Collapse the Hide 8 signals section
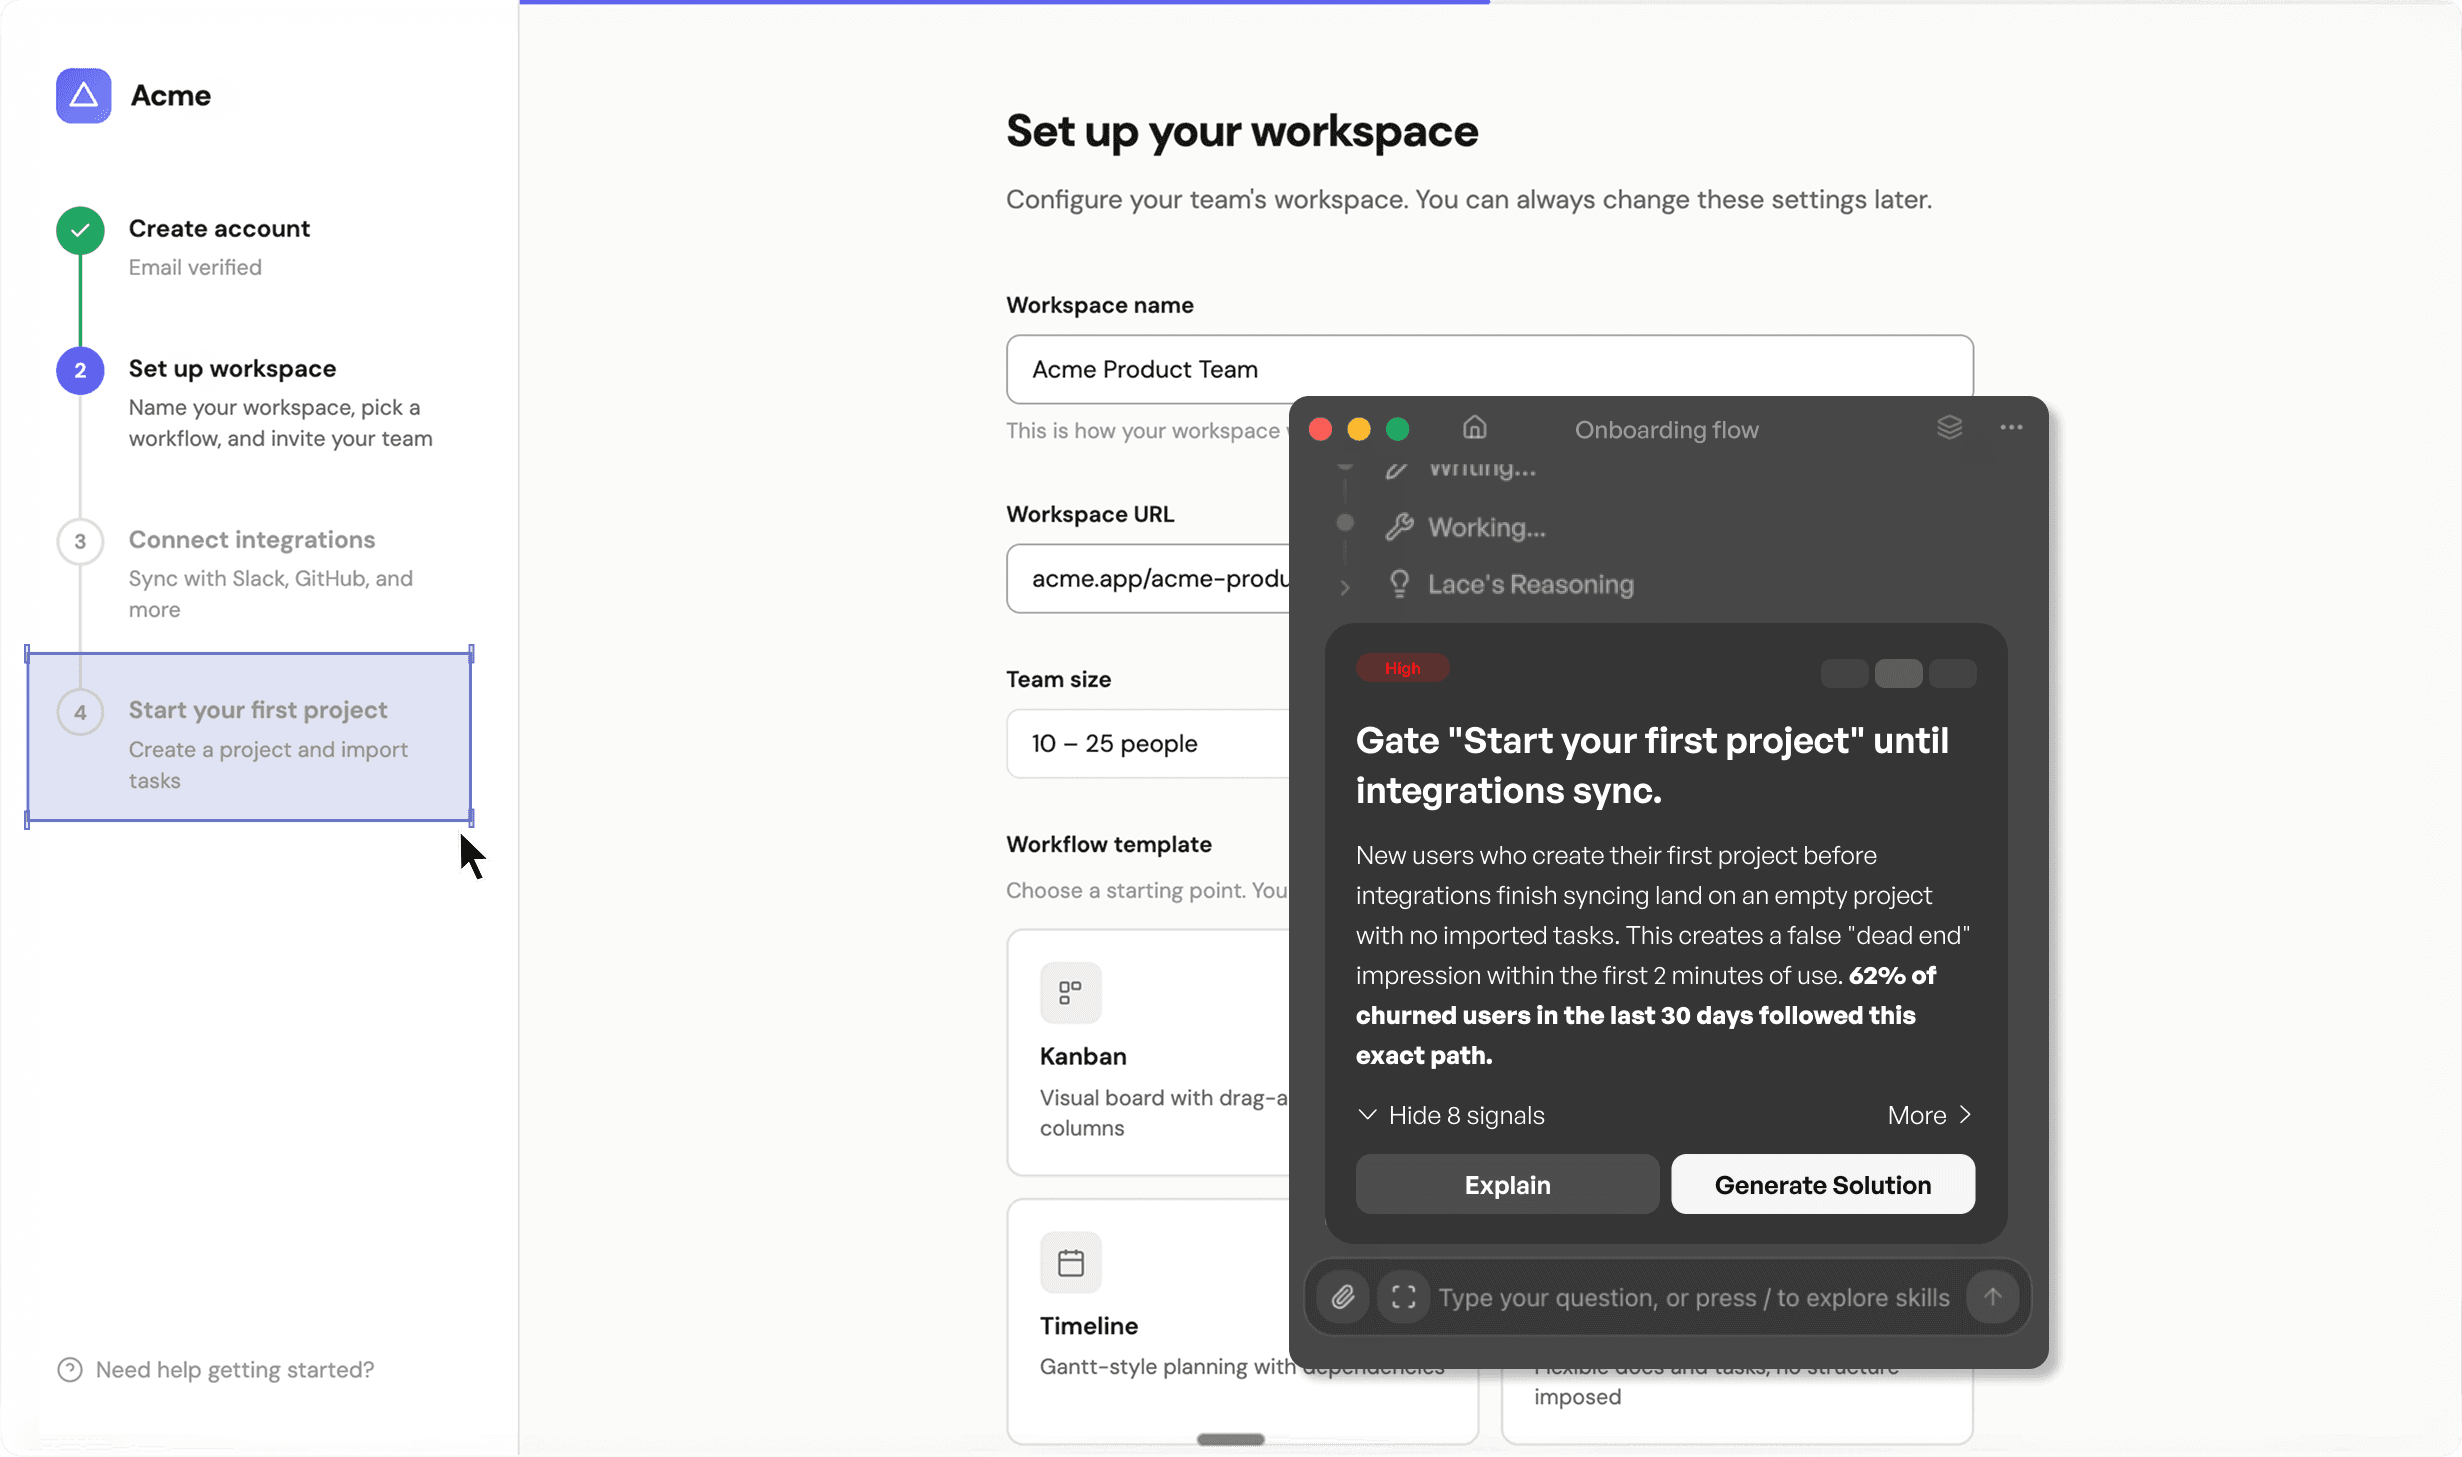The image size is (2462, 1457). [x=1451, y=1115]
